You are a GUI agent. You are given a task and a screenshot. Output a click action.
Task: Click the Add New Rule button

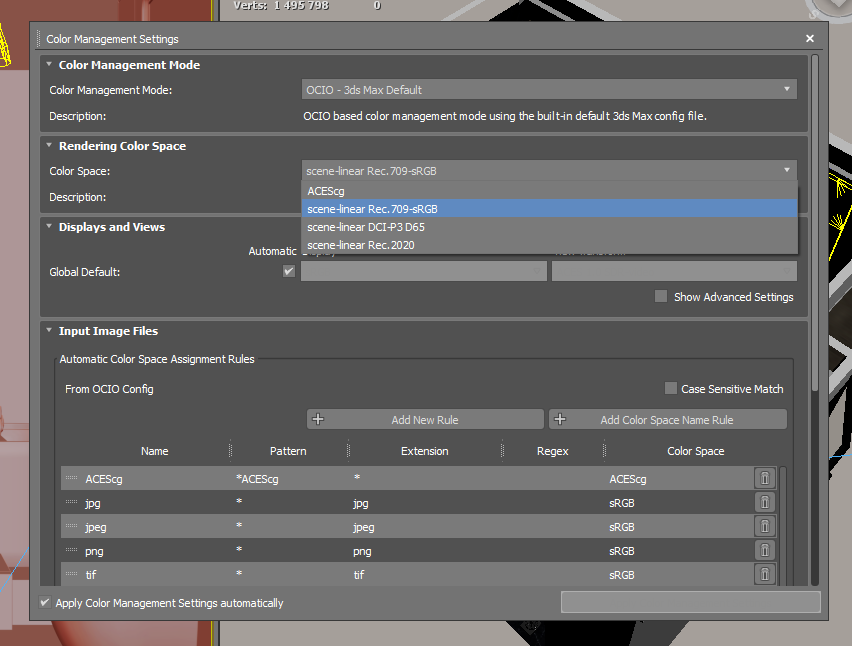point(425,419)
